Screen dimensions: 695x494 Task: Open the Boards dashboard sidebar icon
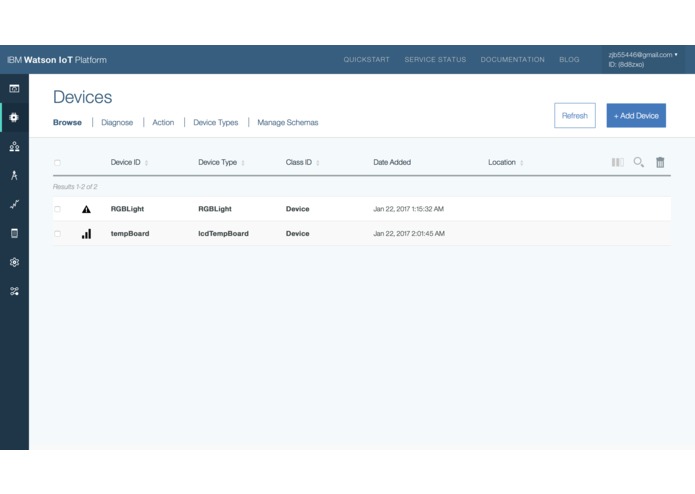[14, 89]
